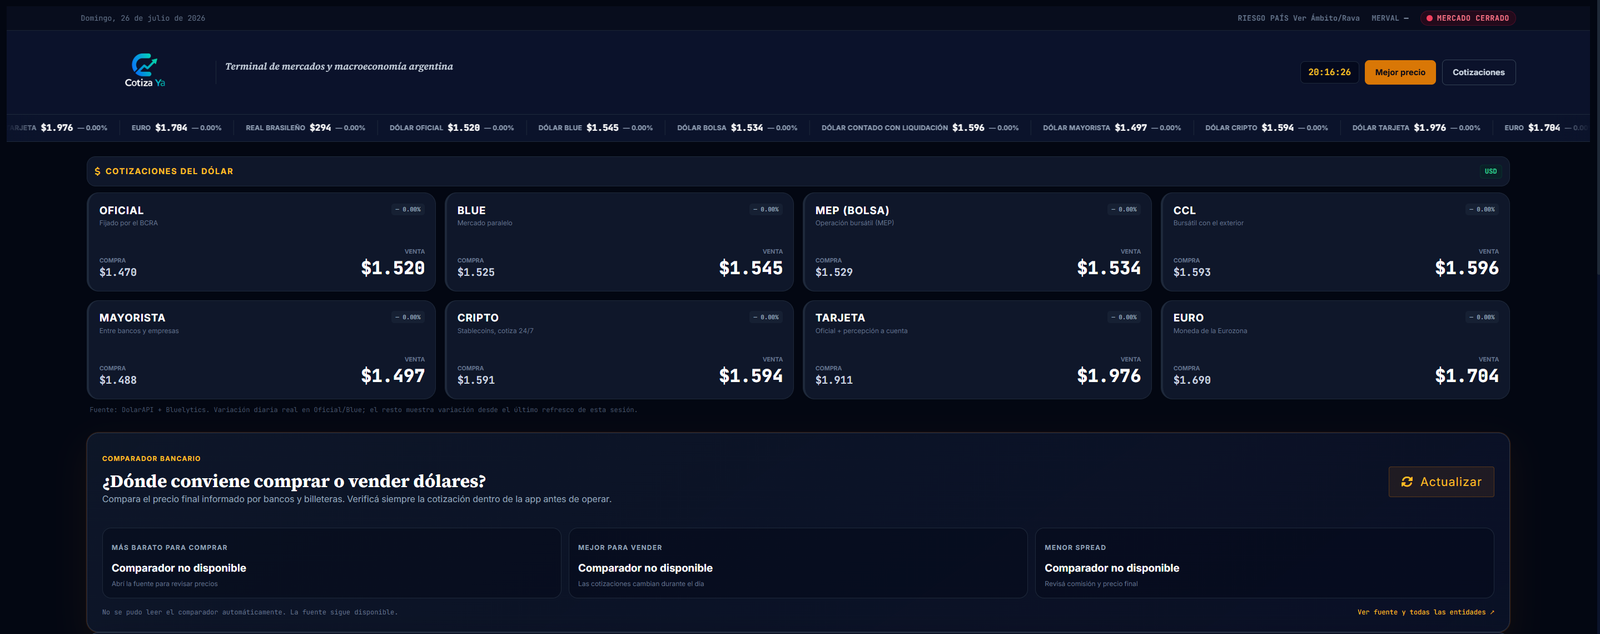The image size is (1600, 634).
Task: Open Ver fuente y todas las entidades link
Action: coord(1425,612)
